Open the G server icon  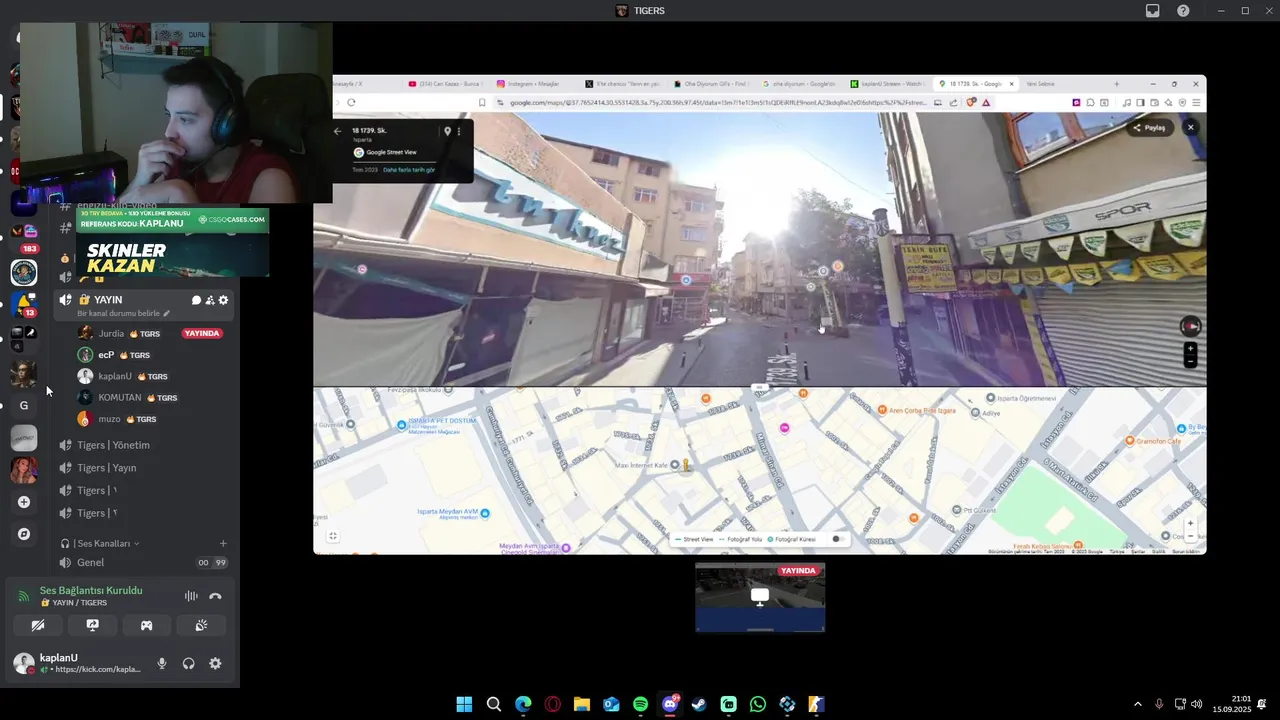click(24, 405)
